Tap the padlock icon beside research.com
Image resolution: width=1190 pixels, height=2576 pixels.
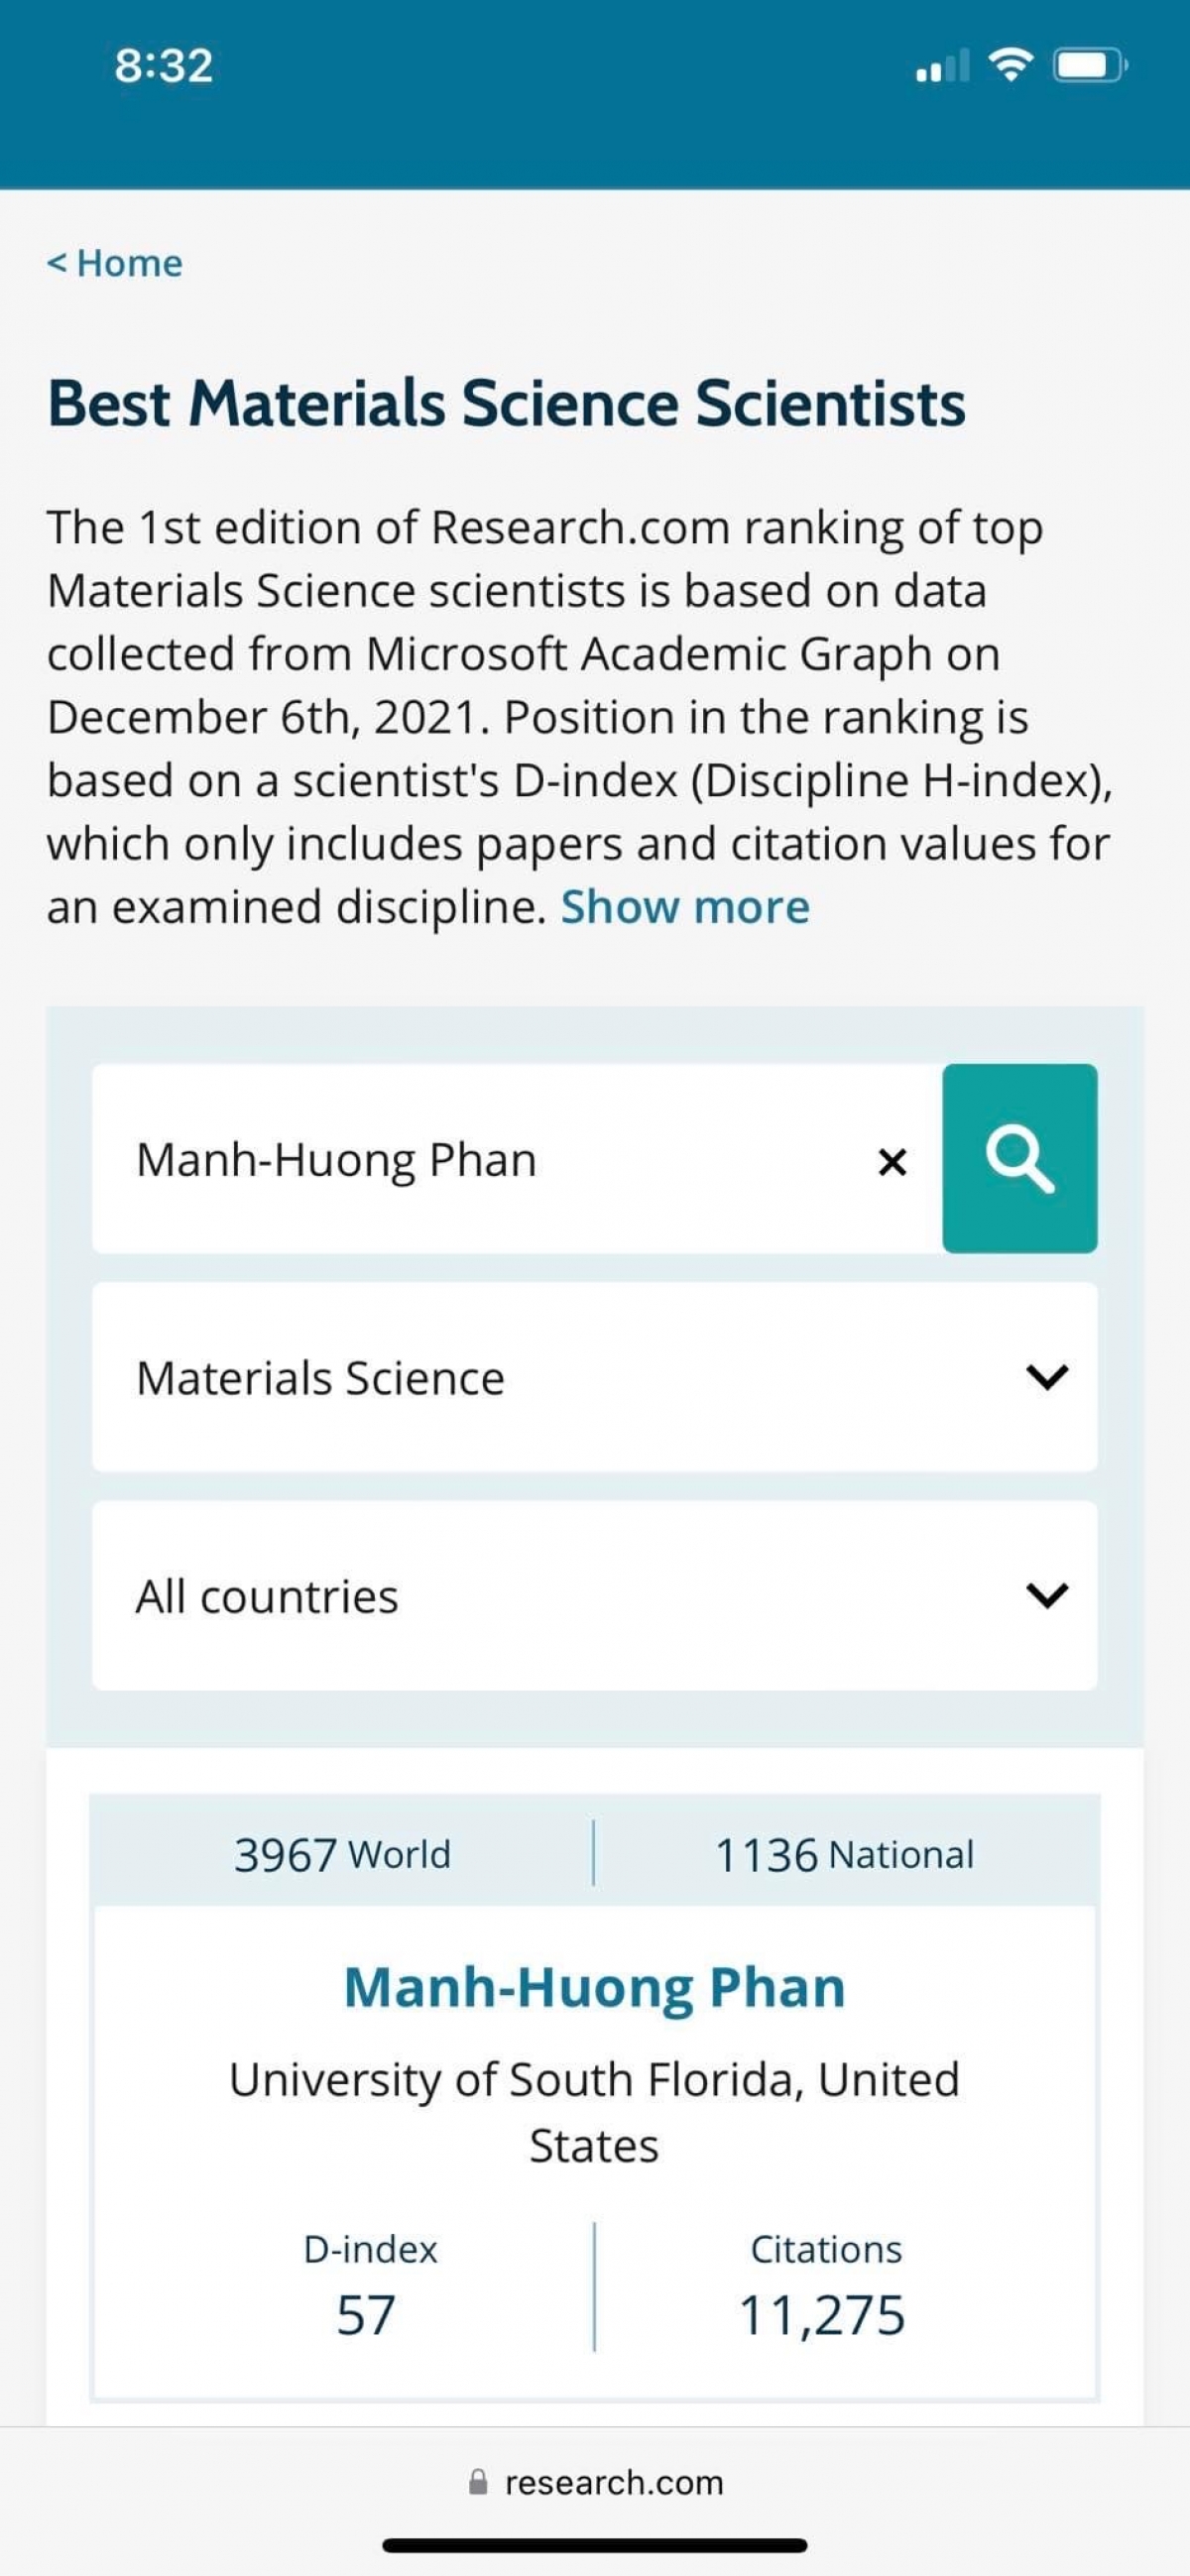pos(478,2482)
